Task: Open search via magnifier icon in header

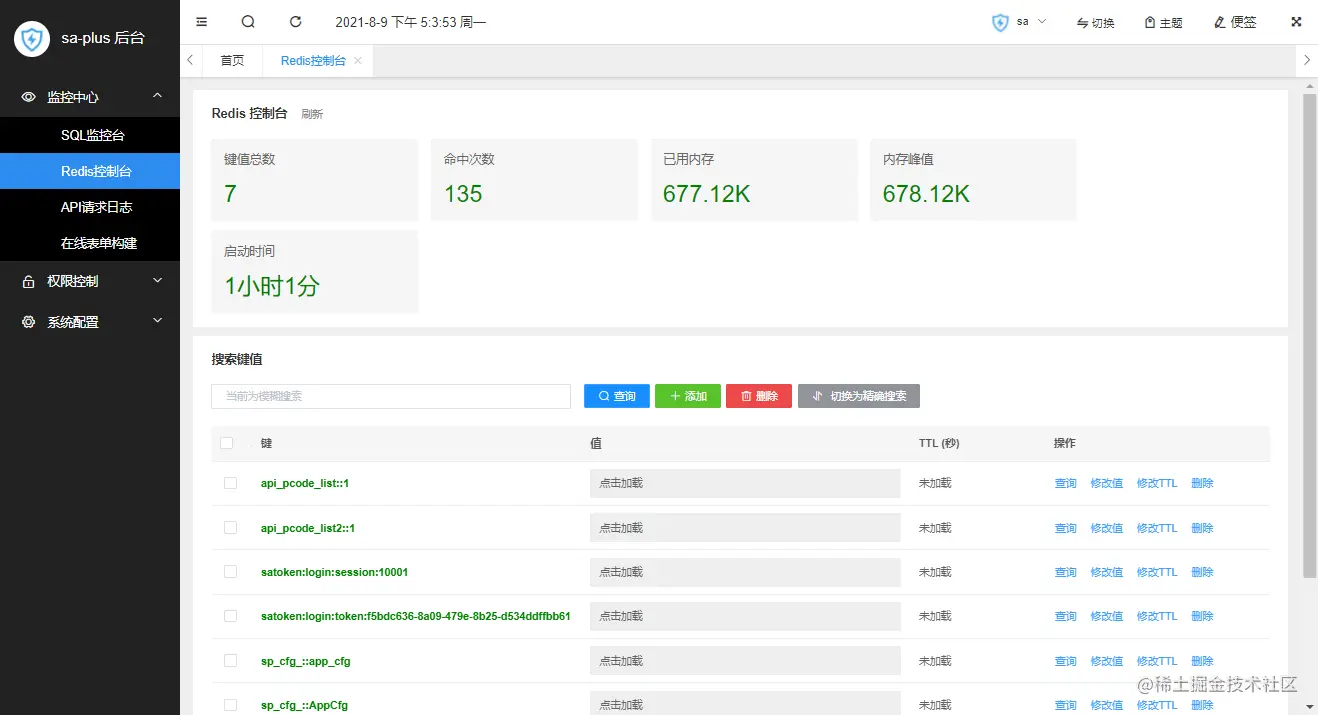Action: click(248, 21)
